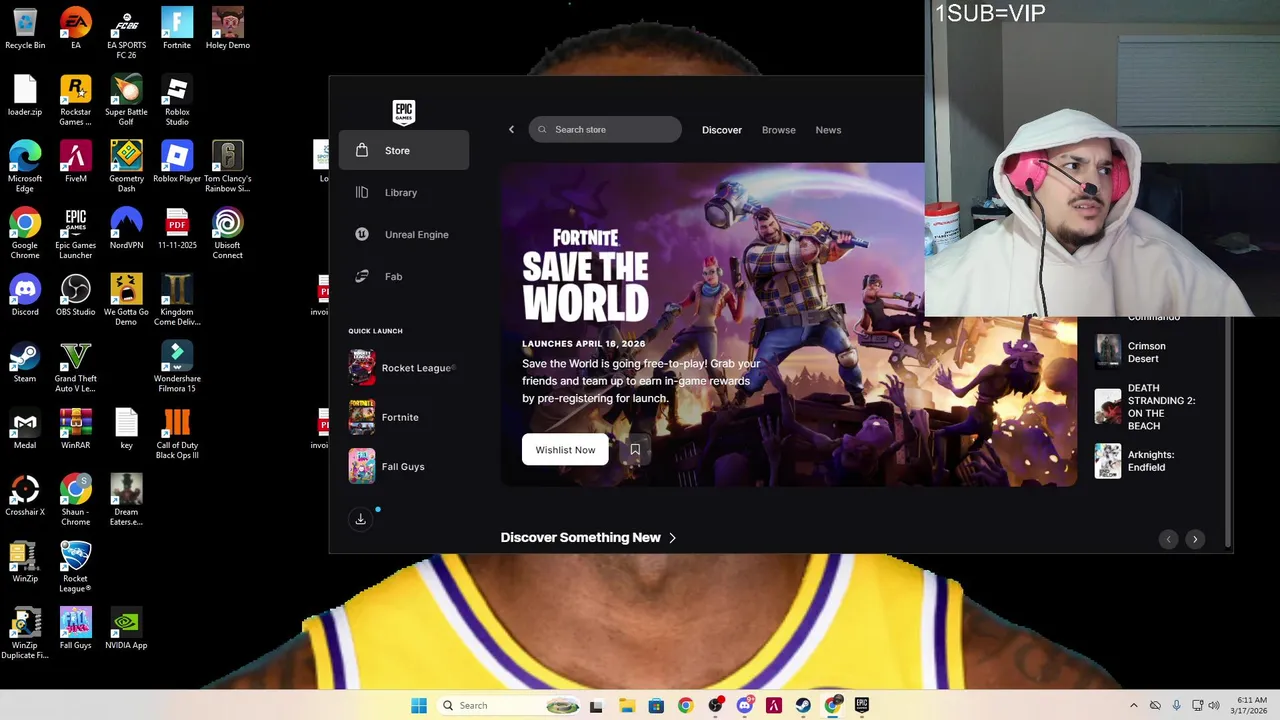
Task: Switch to the News tab
Action: coord(828,130)
